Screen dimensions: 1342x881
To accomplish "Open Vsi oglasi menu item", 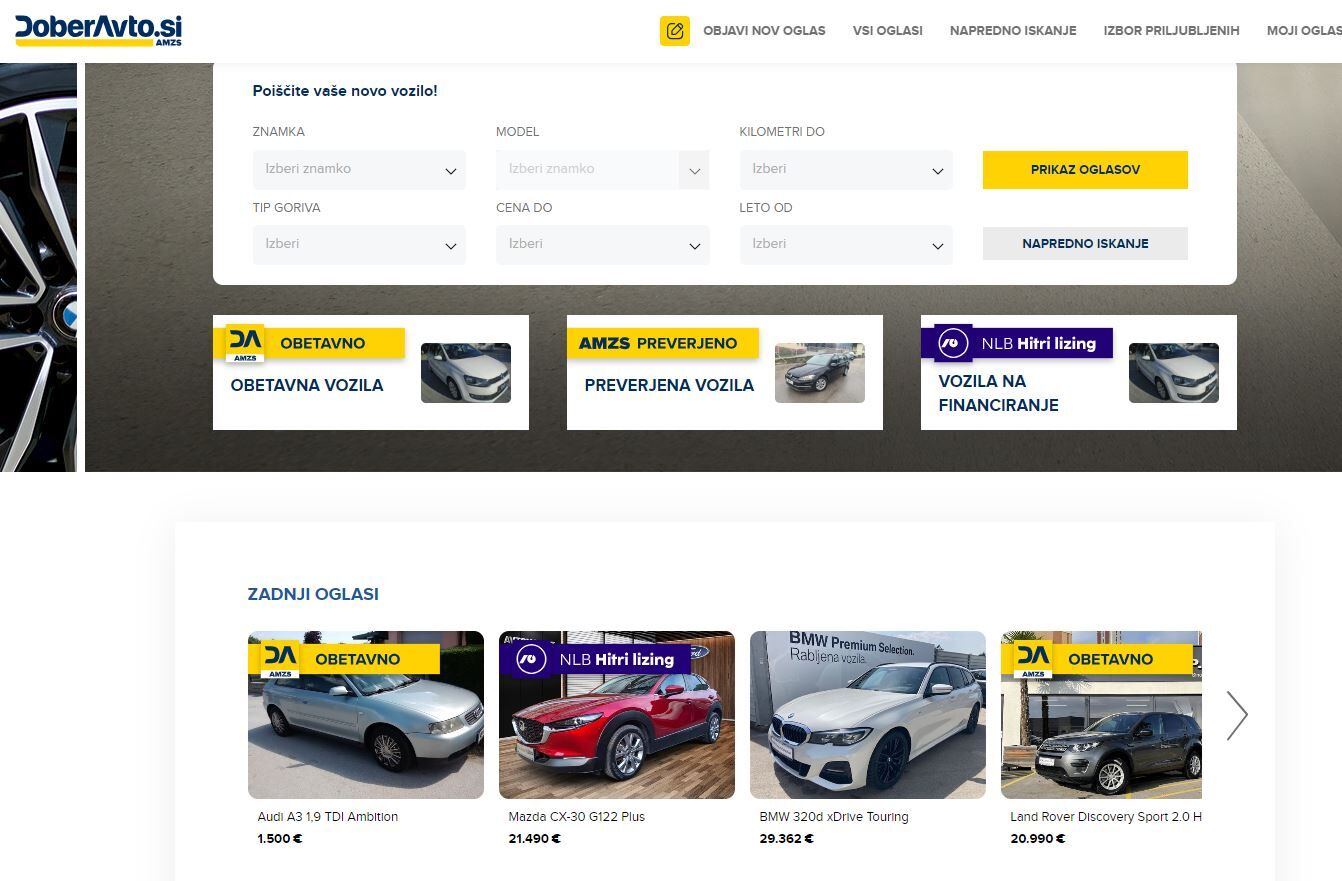I will coord(887,31).
